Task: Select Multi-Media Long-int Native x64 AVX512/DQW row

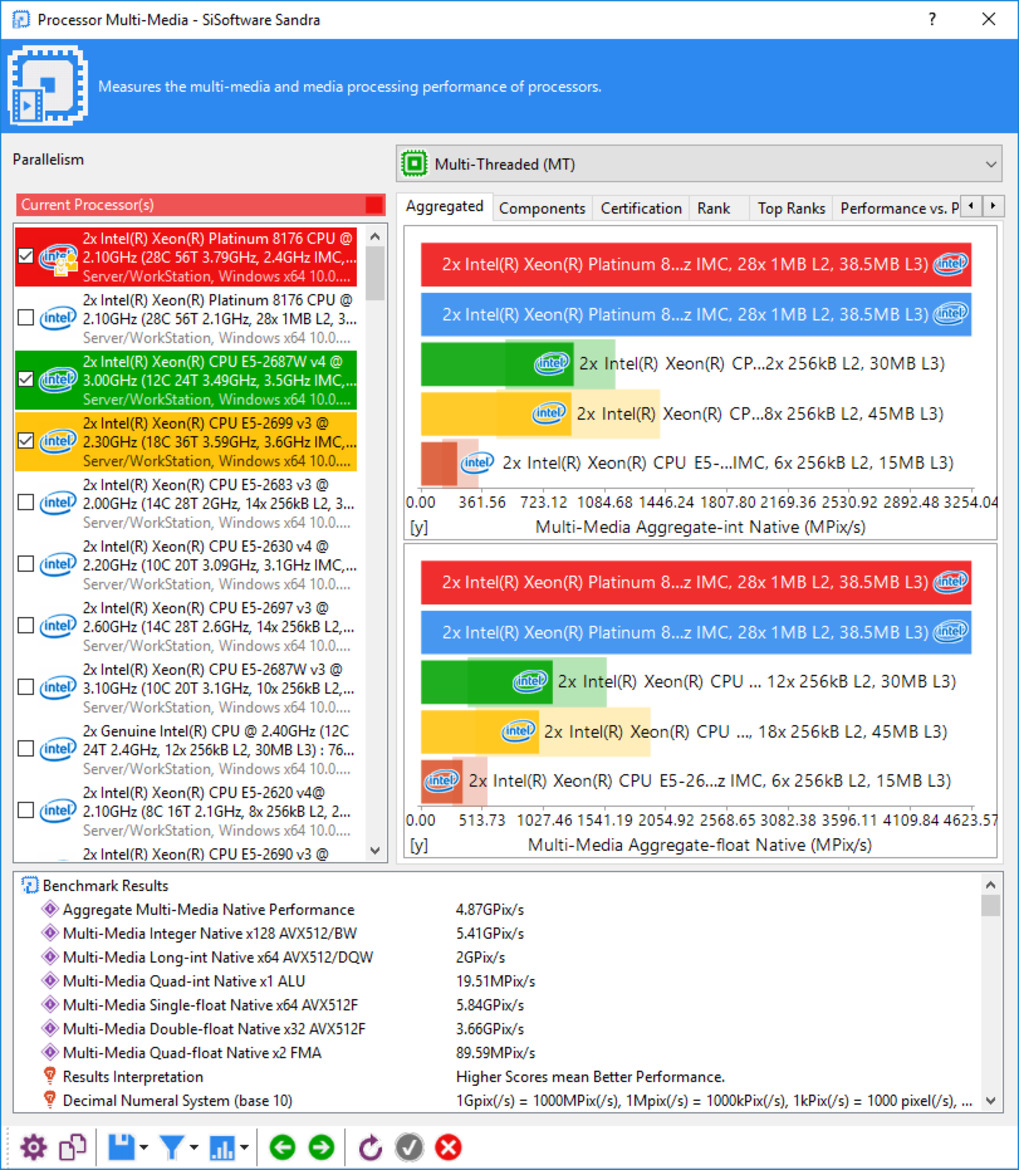Action: [x=498, y=957]
